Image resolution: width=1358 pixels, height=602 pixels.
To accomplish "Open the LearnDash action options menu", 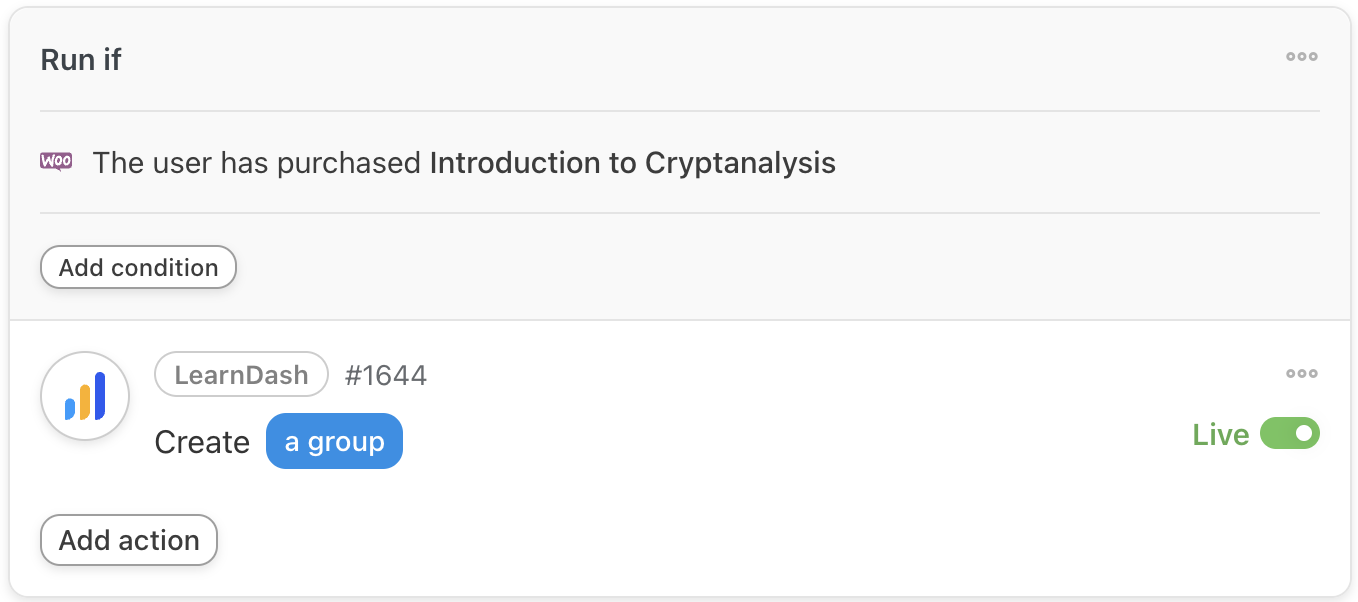I will [x=1301, y=374].
